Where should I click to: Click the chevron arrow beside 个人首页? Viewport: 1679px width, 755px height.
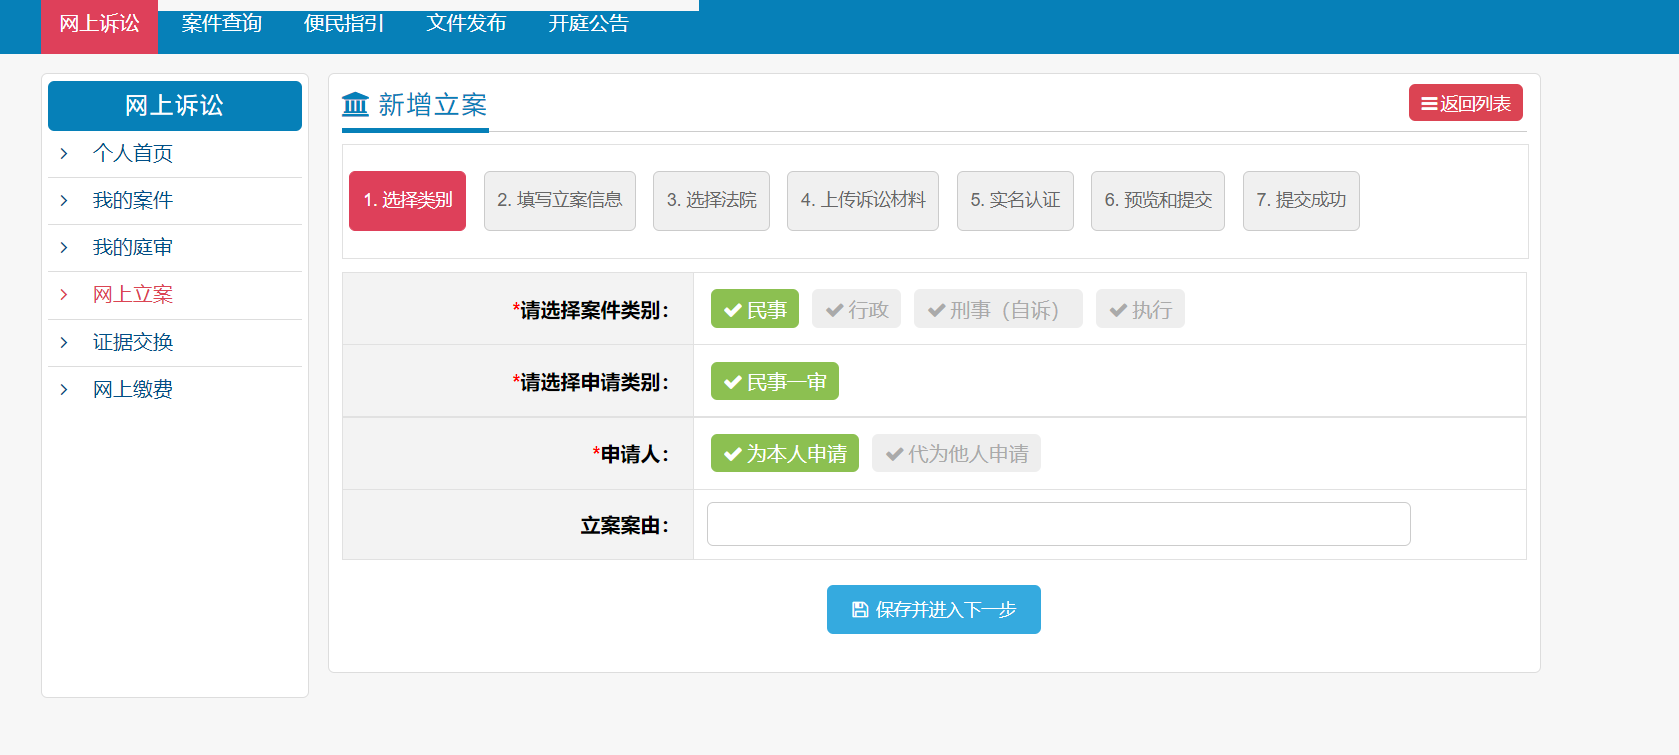click(64, 153)
